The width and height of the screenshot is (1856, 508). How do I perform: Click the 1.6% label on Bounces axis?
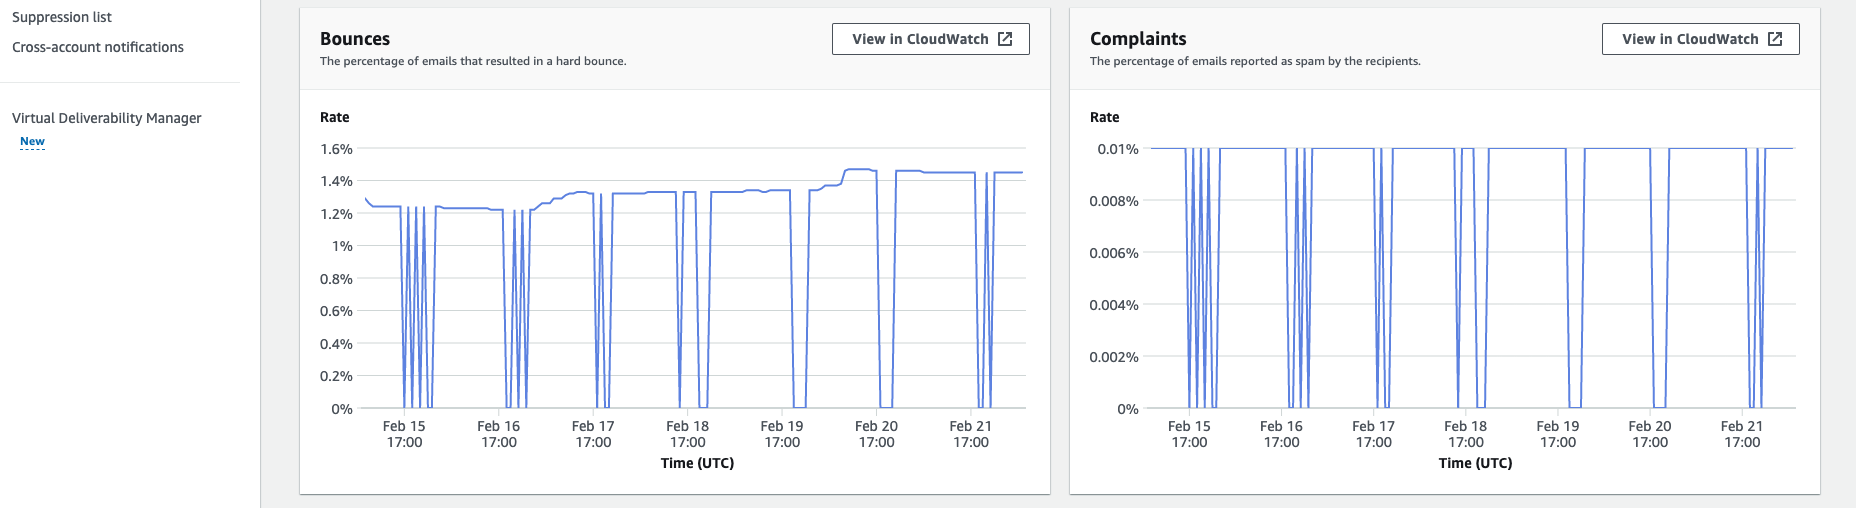(x=336, y=149)
